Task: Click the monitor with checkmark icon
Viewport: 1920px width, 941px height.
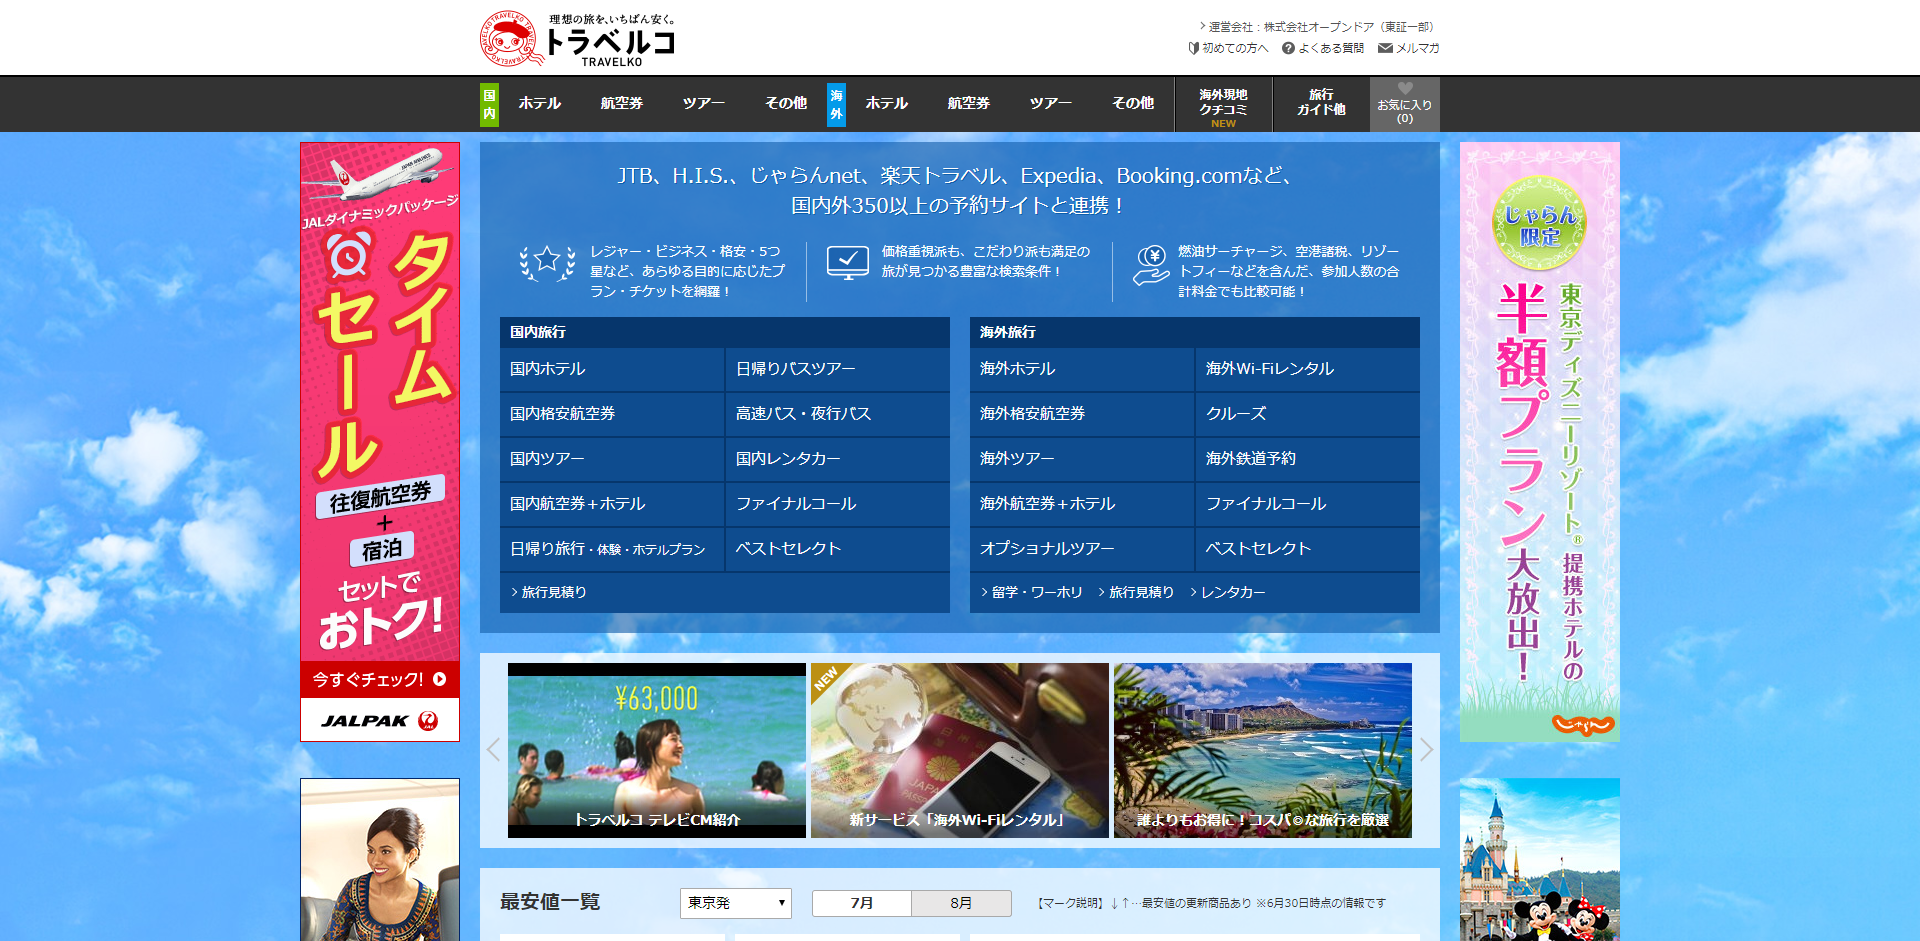Action: [x=847, y=262]
